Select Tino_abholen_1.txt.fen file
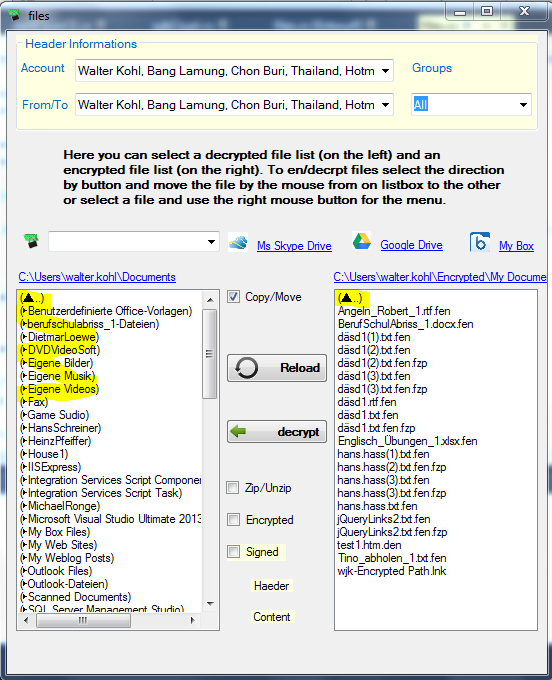The width and height of the screenshot is (552, 680). (x=392, y=558)
